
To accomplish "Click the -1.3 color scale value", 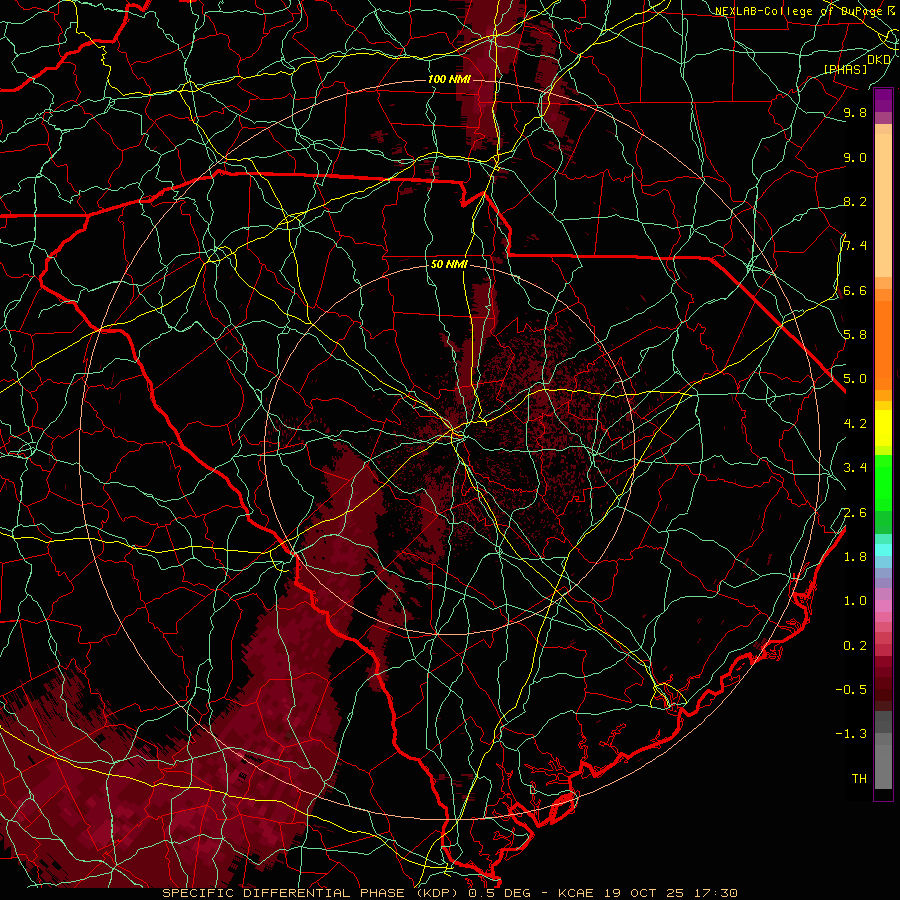I will point(852,734).
